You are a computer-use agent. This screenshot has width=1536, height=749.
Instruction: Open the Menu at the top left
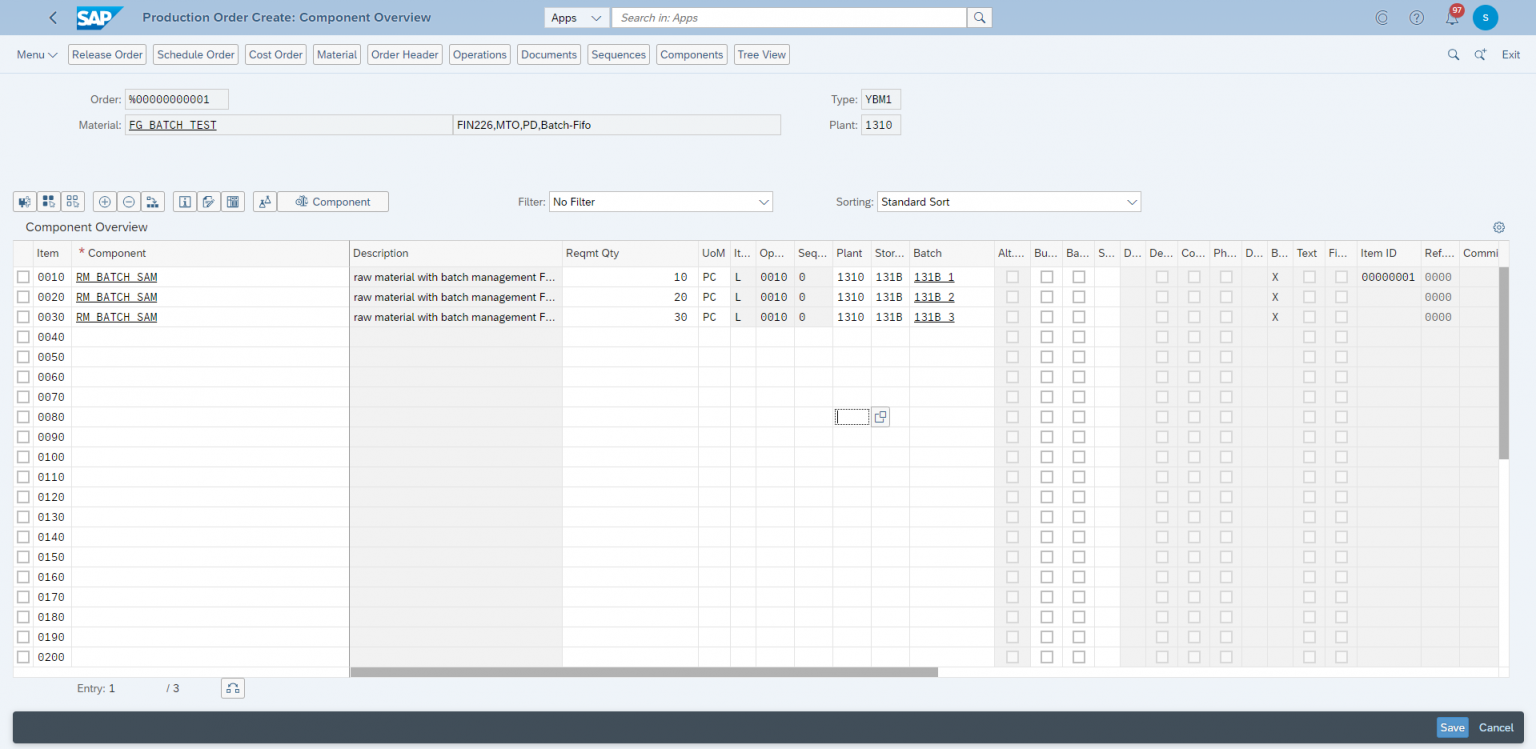click(35, 54)
